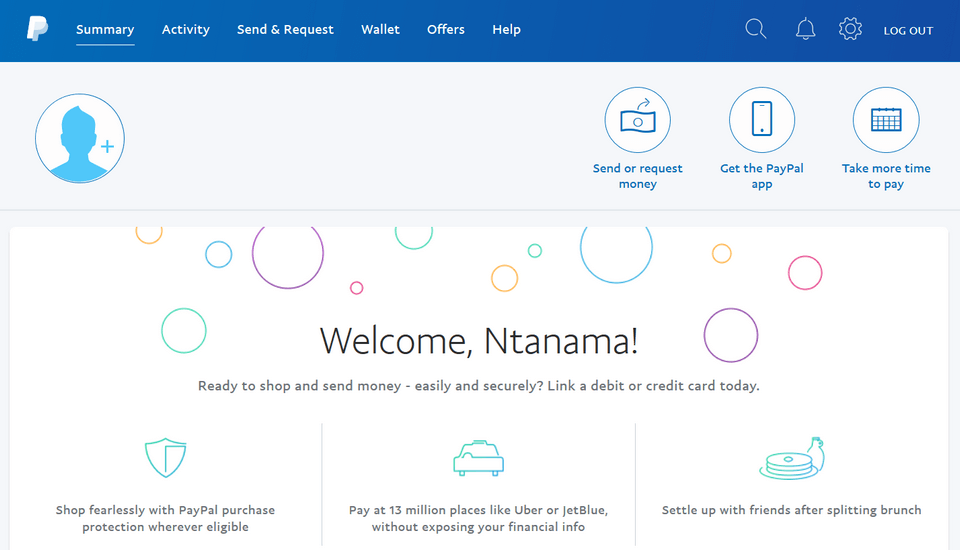Click the phone app icon

(x=762, y=119)
